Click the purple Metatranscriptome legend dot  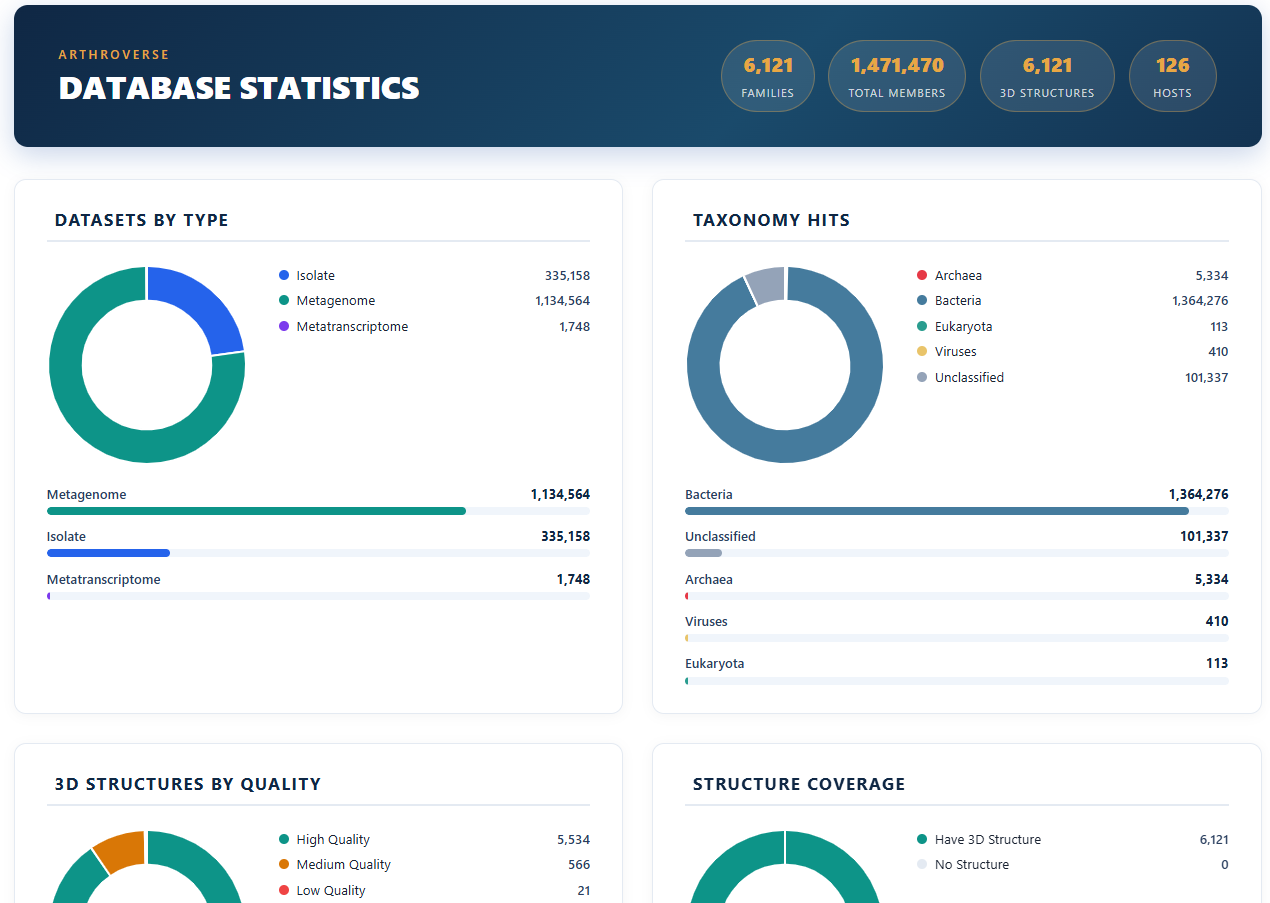(x=284, y=326)
